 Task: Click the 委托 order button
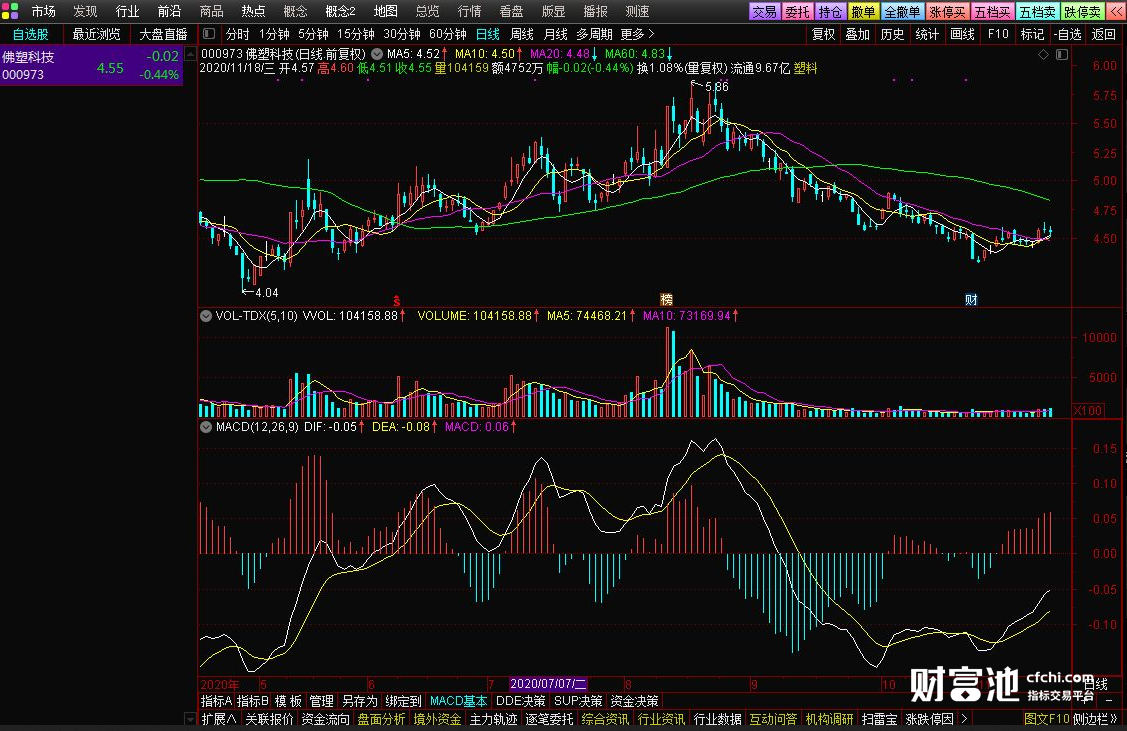pyautogui.click(x=797, y=12)
